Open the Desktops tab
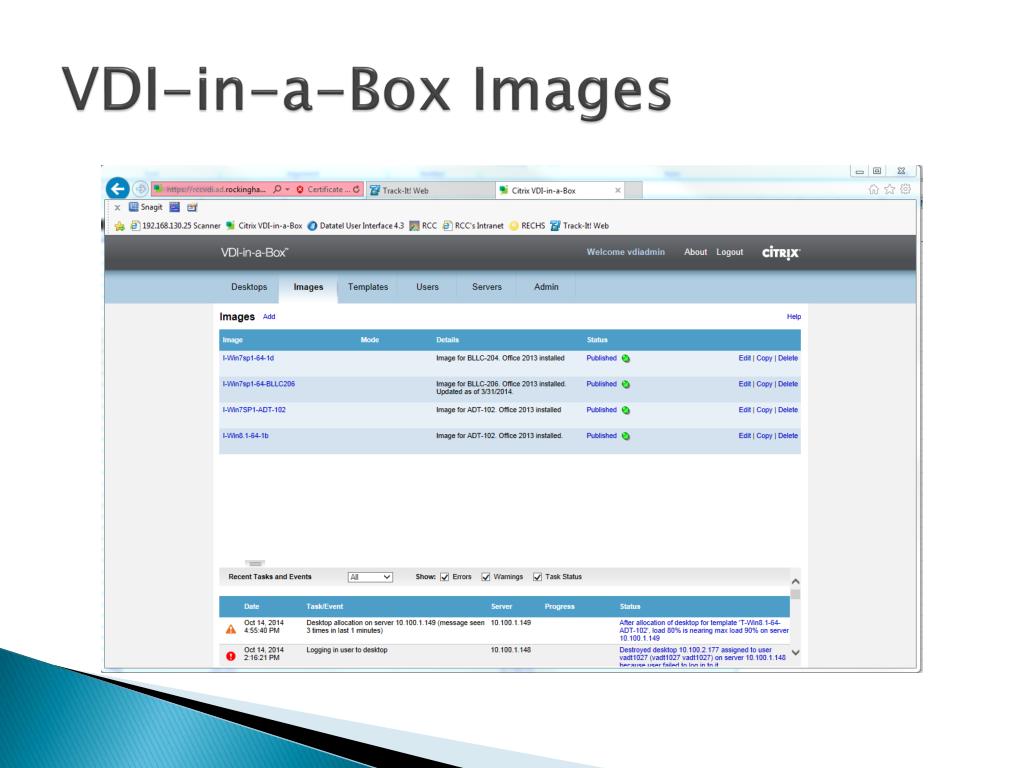Image resolution: width=1024 pixels, height=768 pixels. point(249,287)
